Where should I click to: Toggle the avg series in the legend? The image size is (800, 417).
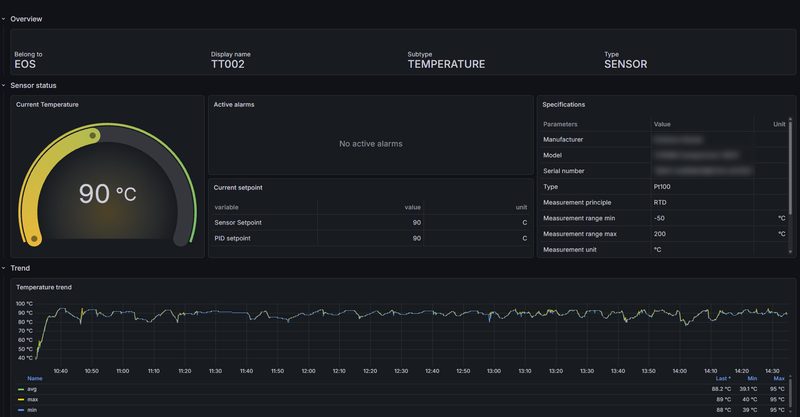[32, 389]
